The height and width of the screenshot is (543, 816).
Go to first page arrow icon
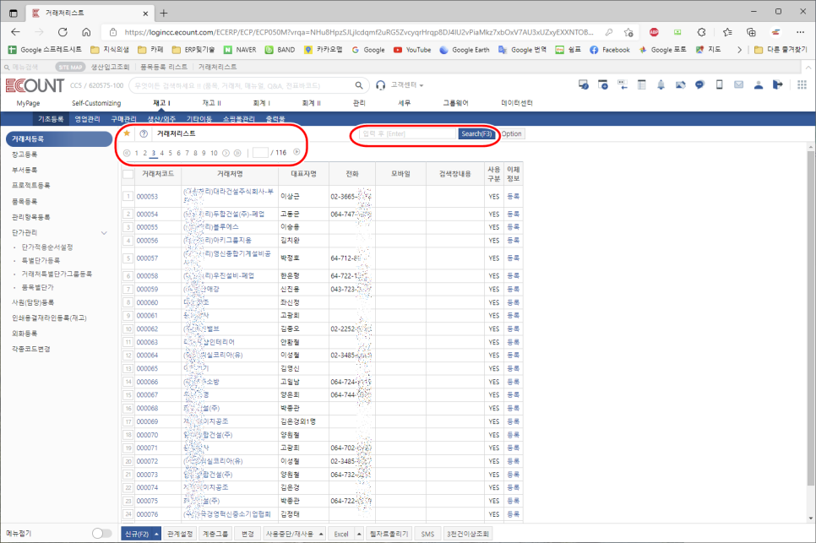tap(126, 153)
